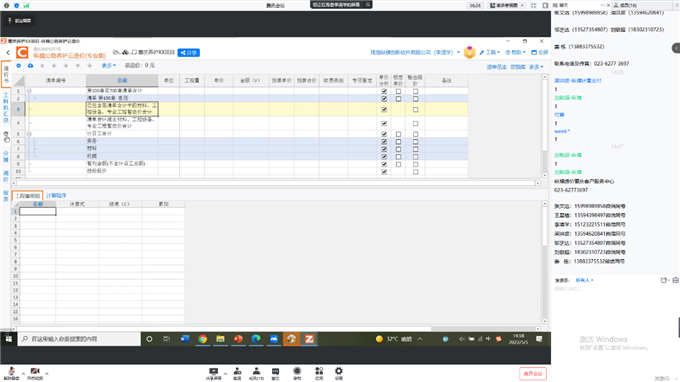Toggle 锁定单价 checkbox in row 9

click(398, 164)
